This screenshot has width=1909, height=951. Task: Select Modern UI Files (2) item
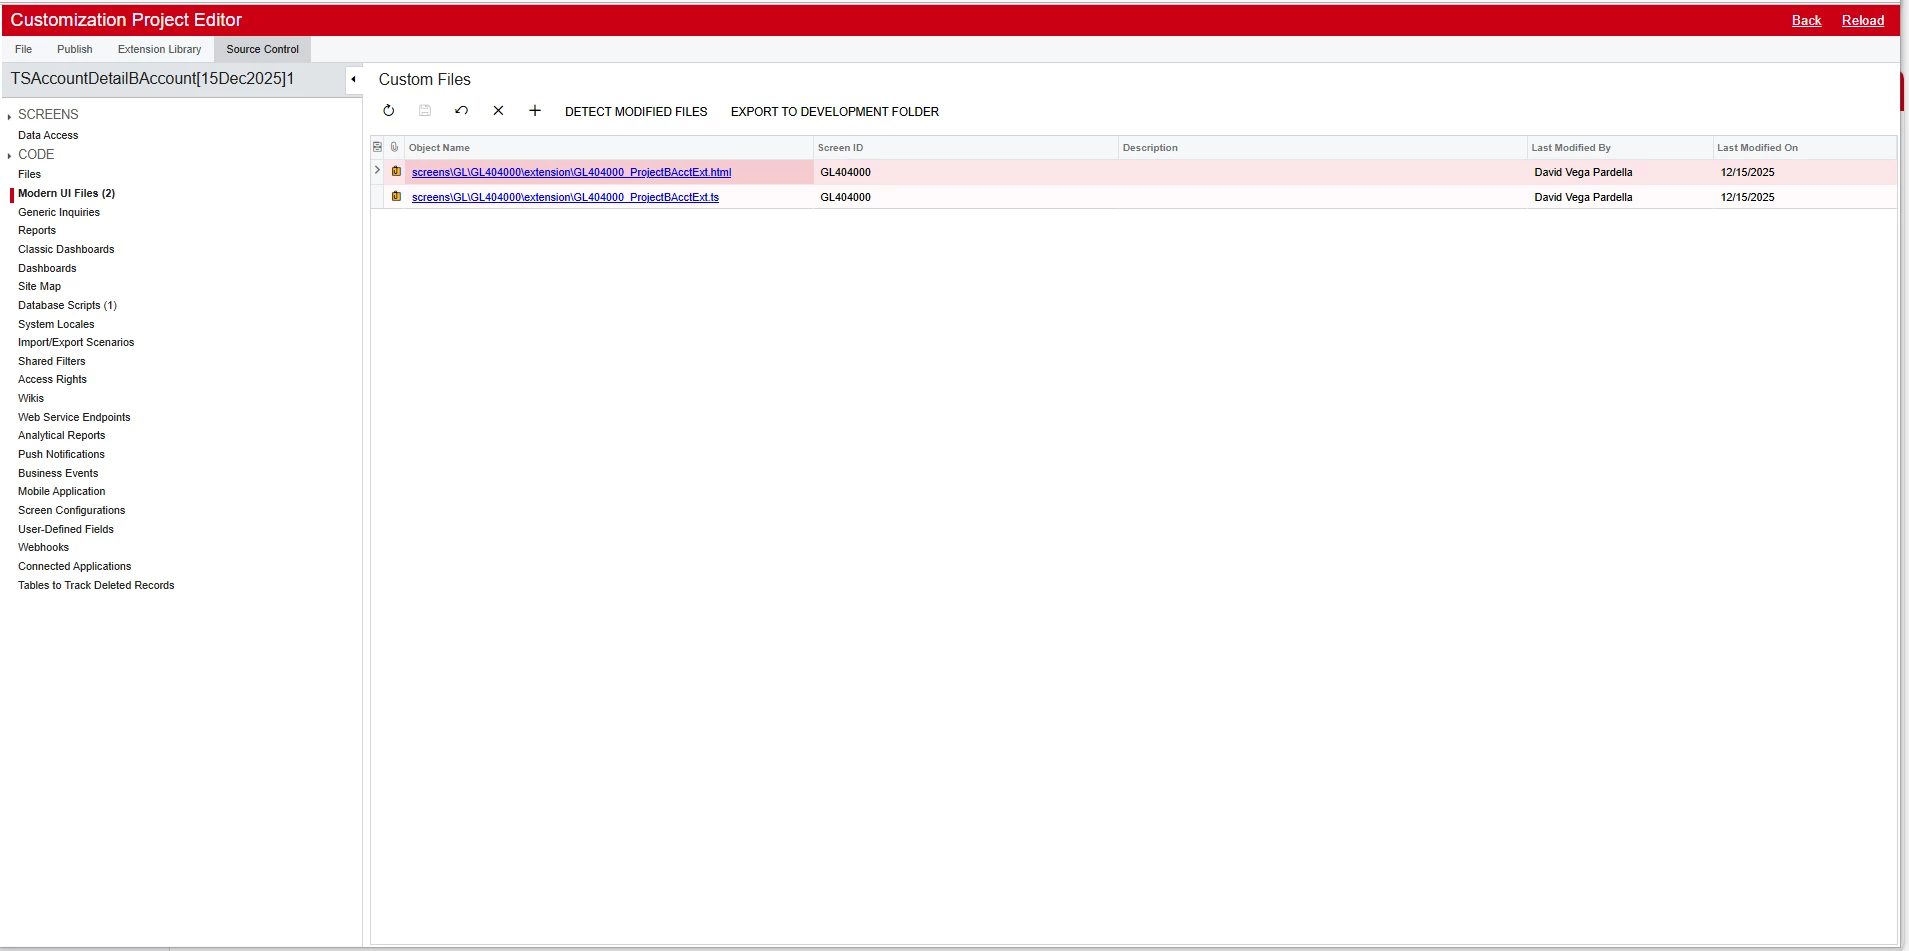pos(66,193)
